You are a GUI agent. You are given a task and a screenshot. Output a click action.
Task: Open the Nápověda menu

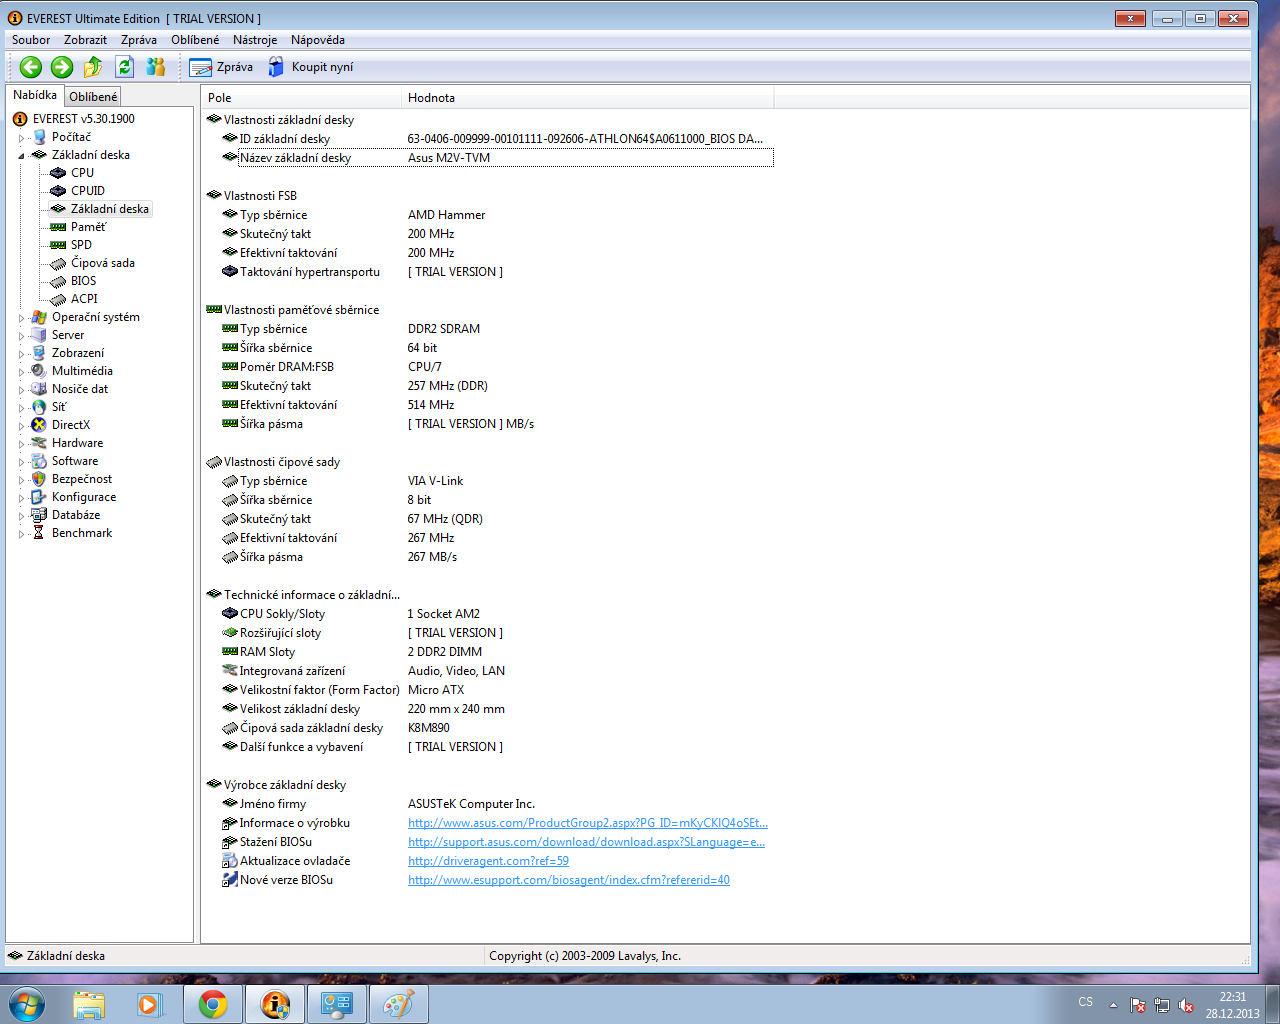(318, 40)
